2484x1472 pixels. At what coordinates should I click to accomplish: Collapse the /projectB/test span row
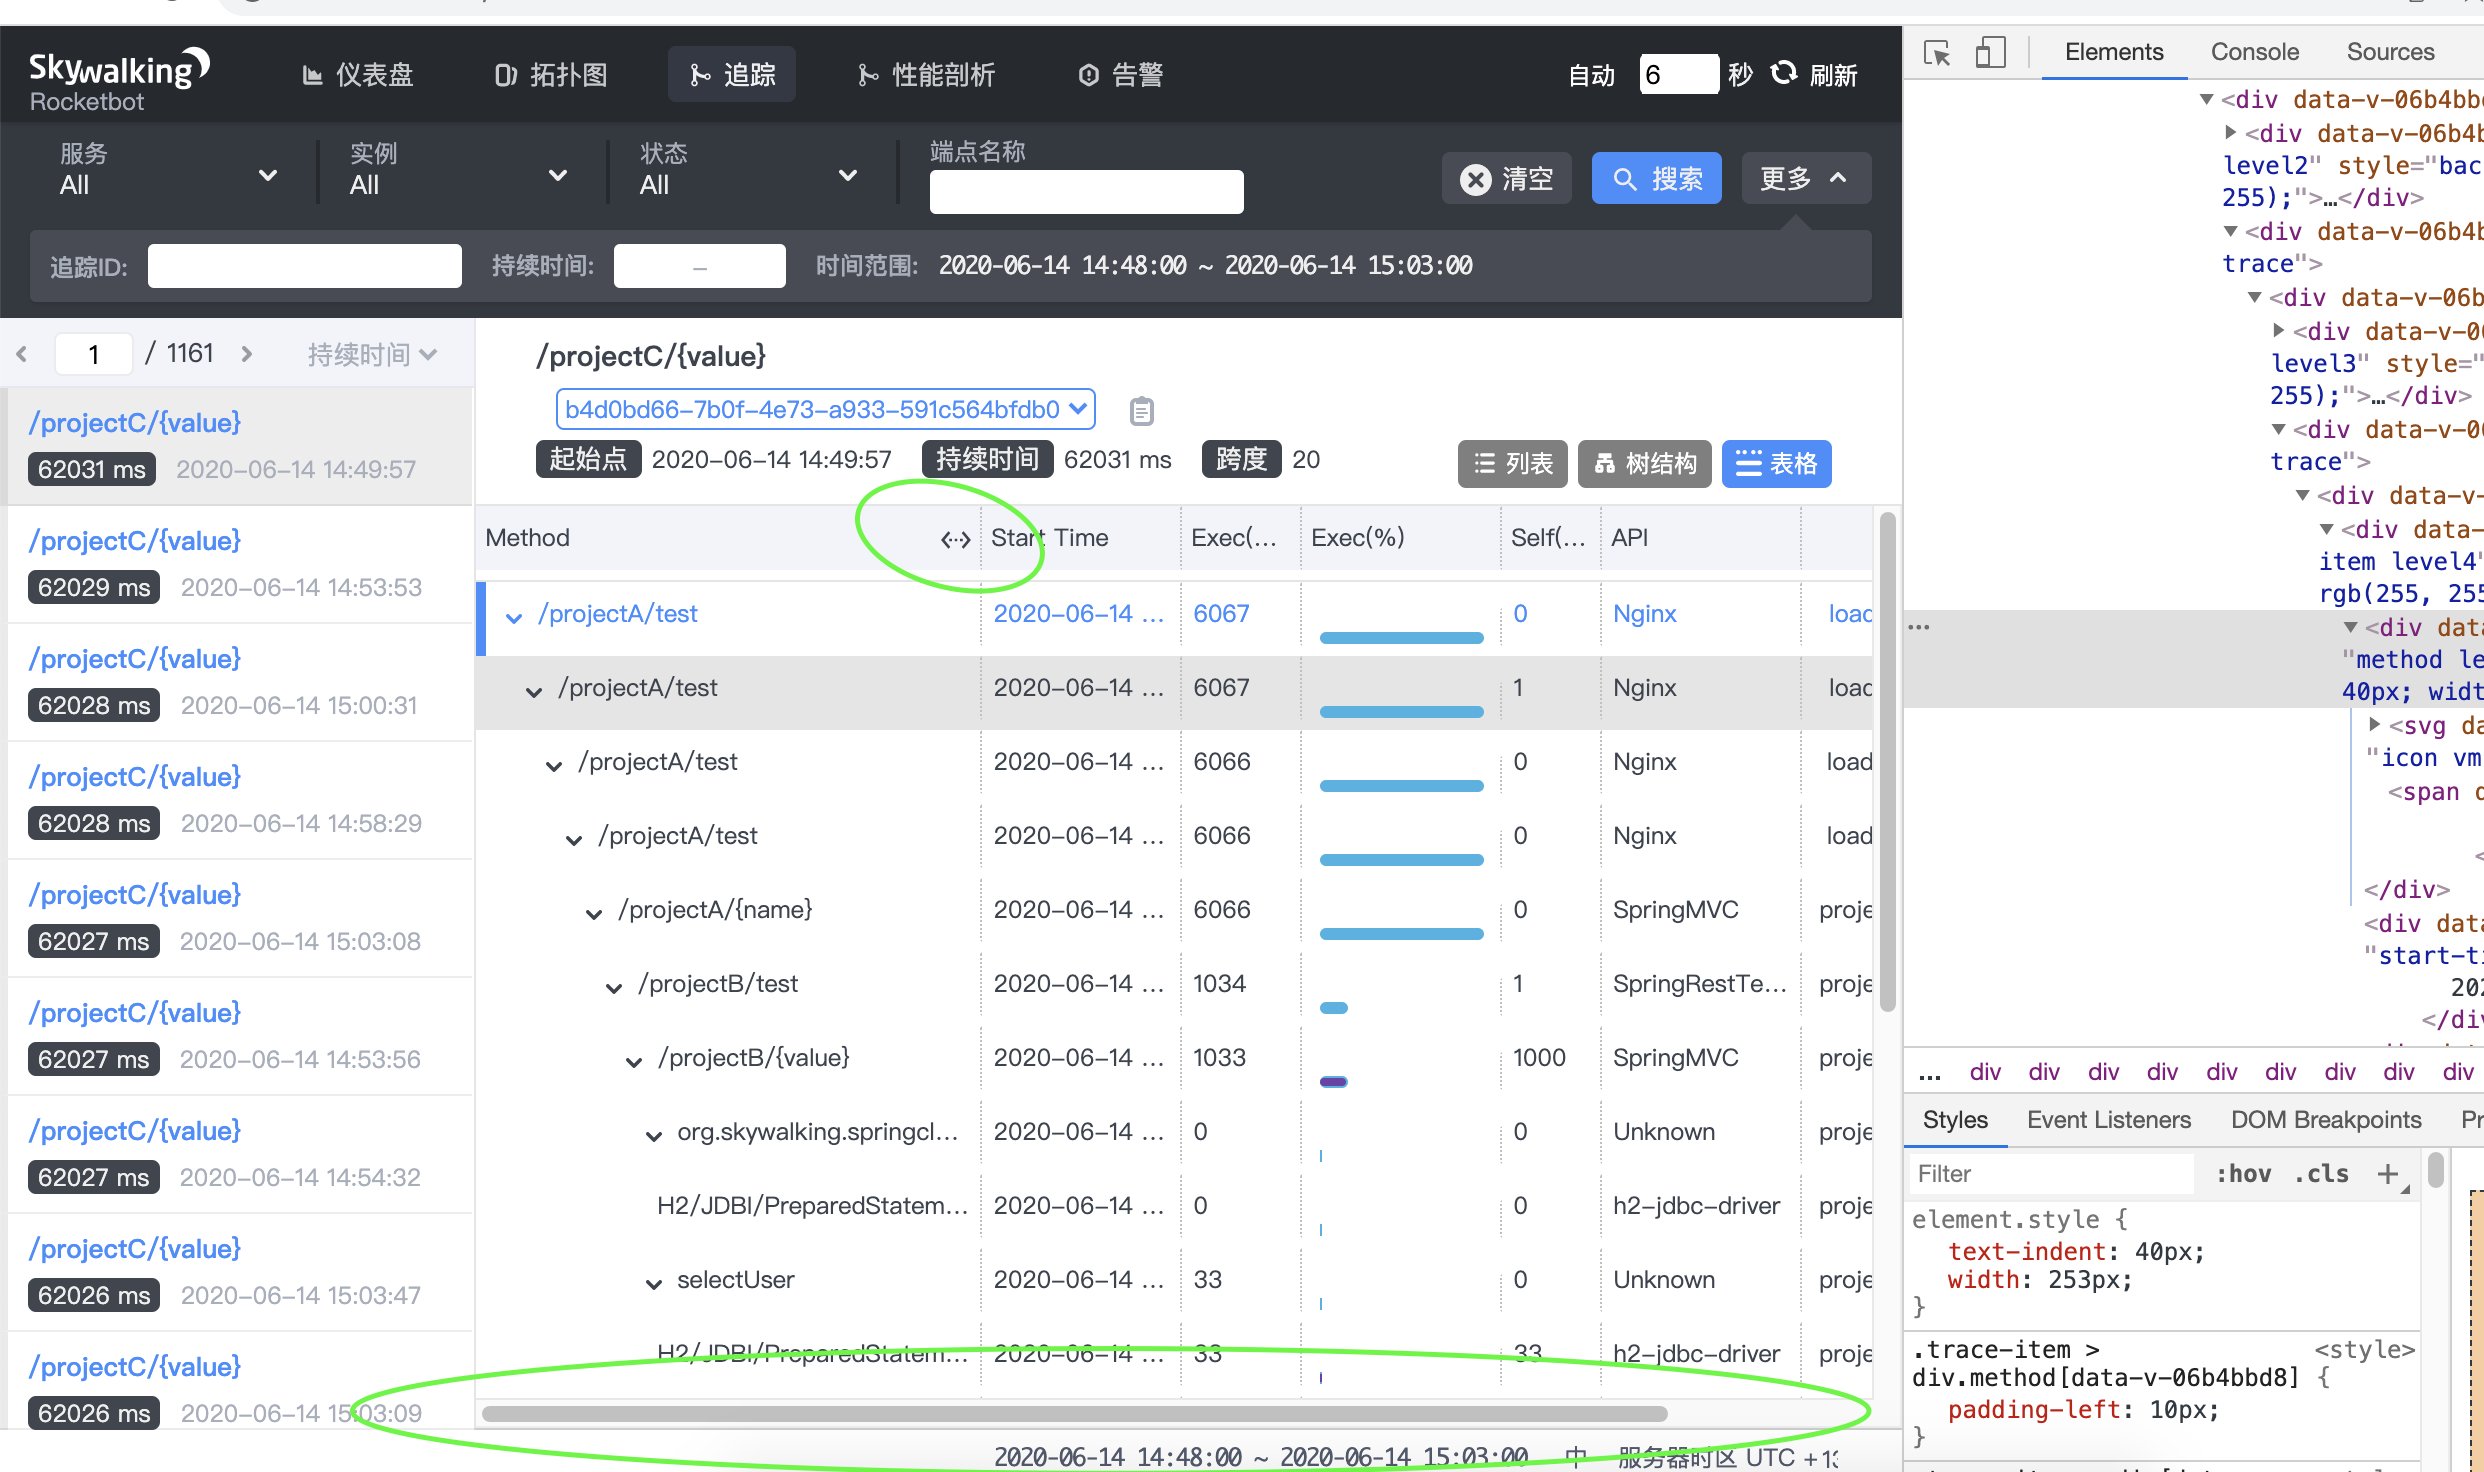pyautogui.click(x=614, y=987)
